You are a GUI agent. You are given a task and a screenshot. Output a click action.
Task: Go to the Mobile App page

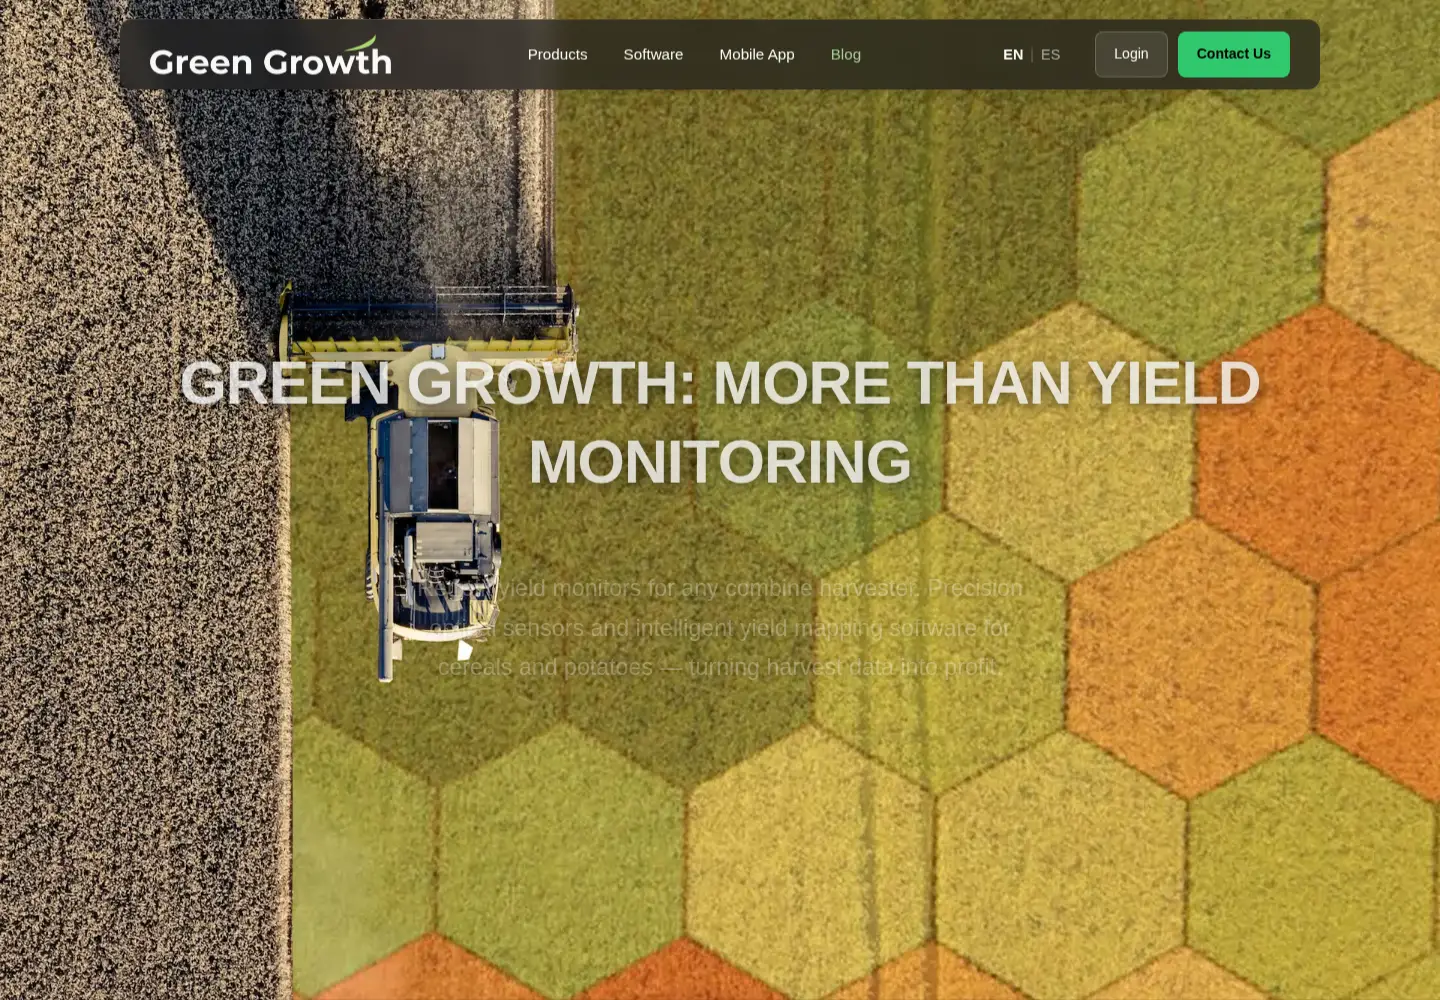(757, 54)
